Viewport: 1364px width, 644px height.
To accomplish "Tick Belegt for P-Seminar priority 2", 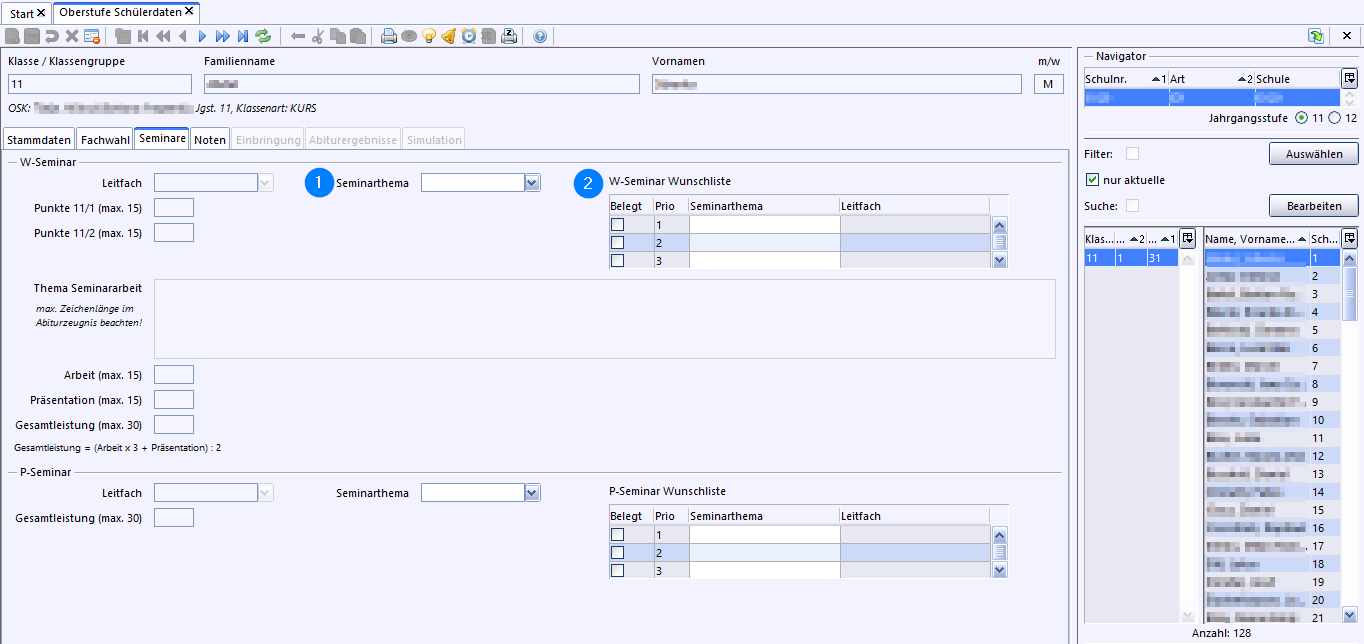I will pyautogui.click(x=617, y=552).
